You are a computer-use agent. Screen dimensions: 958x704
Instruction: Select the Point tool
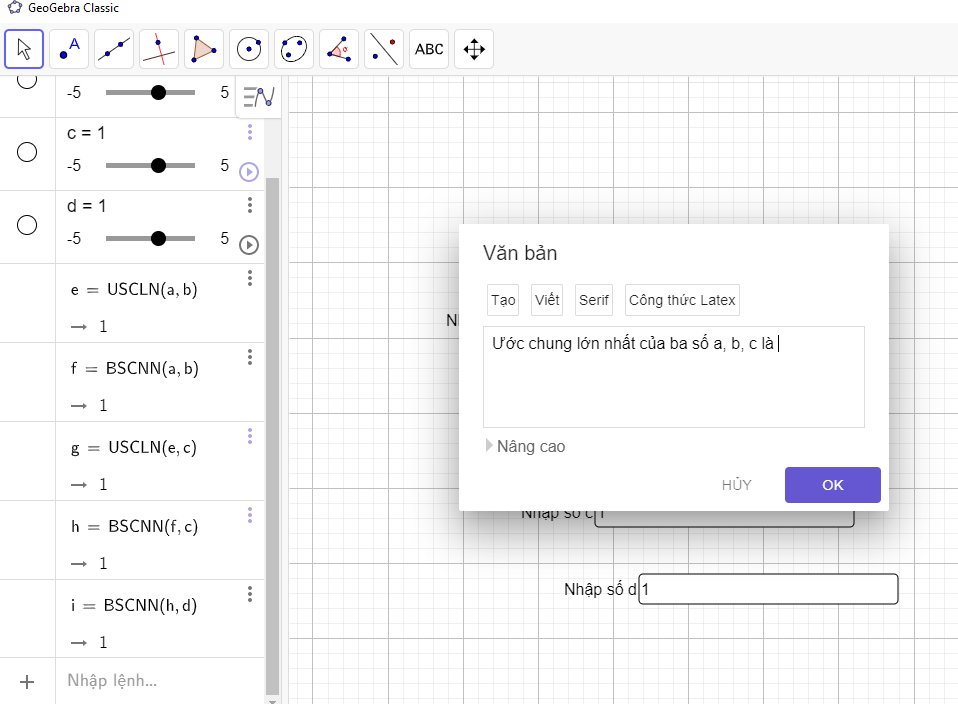pos(69,49)
